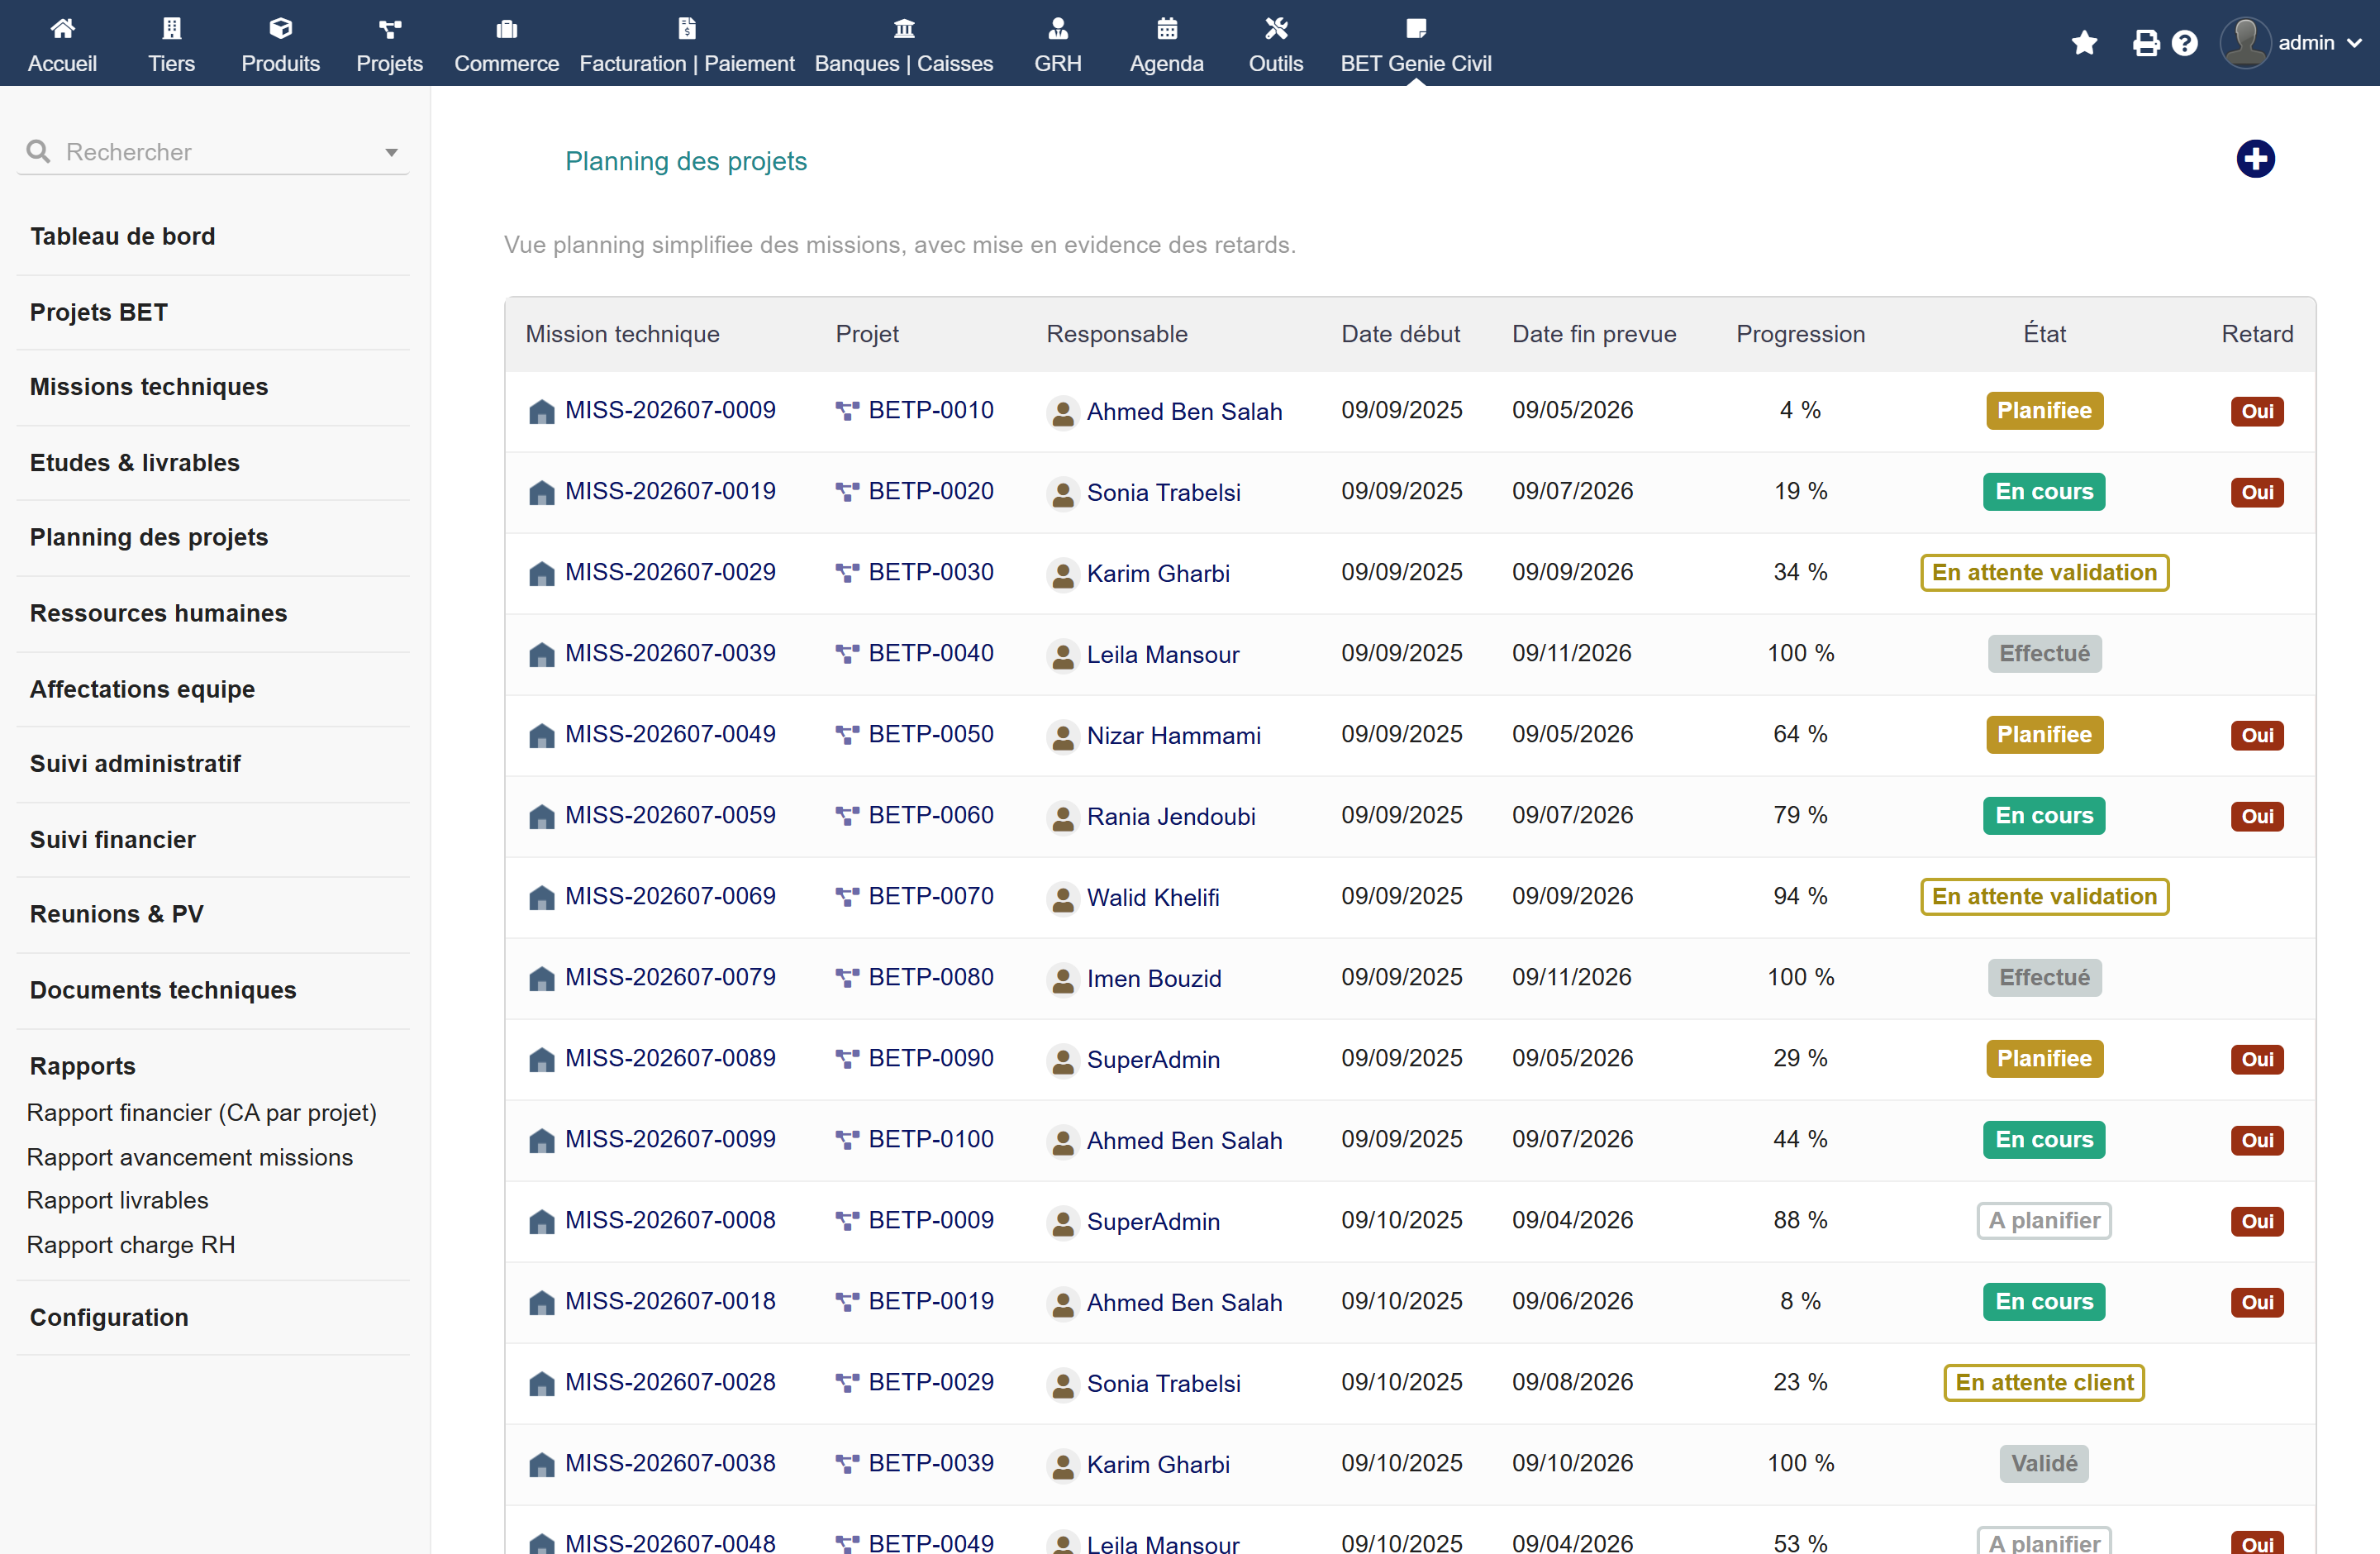Expand the Rechercher dropdown arrow
Viewport: 2380px width, 1554px height.
(x=391, y=153)
